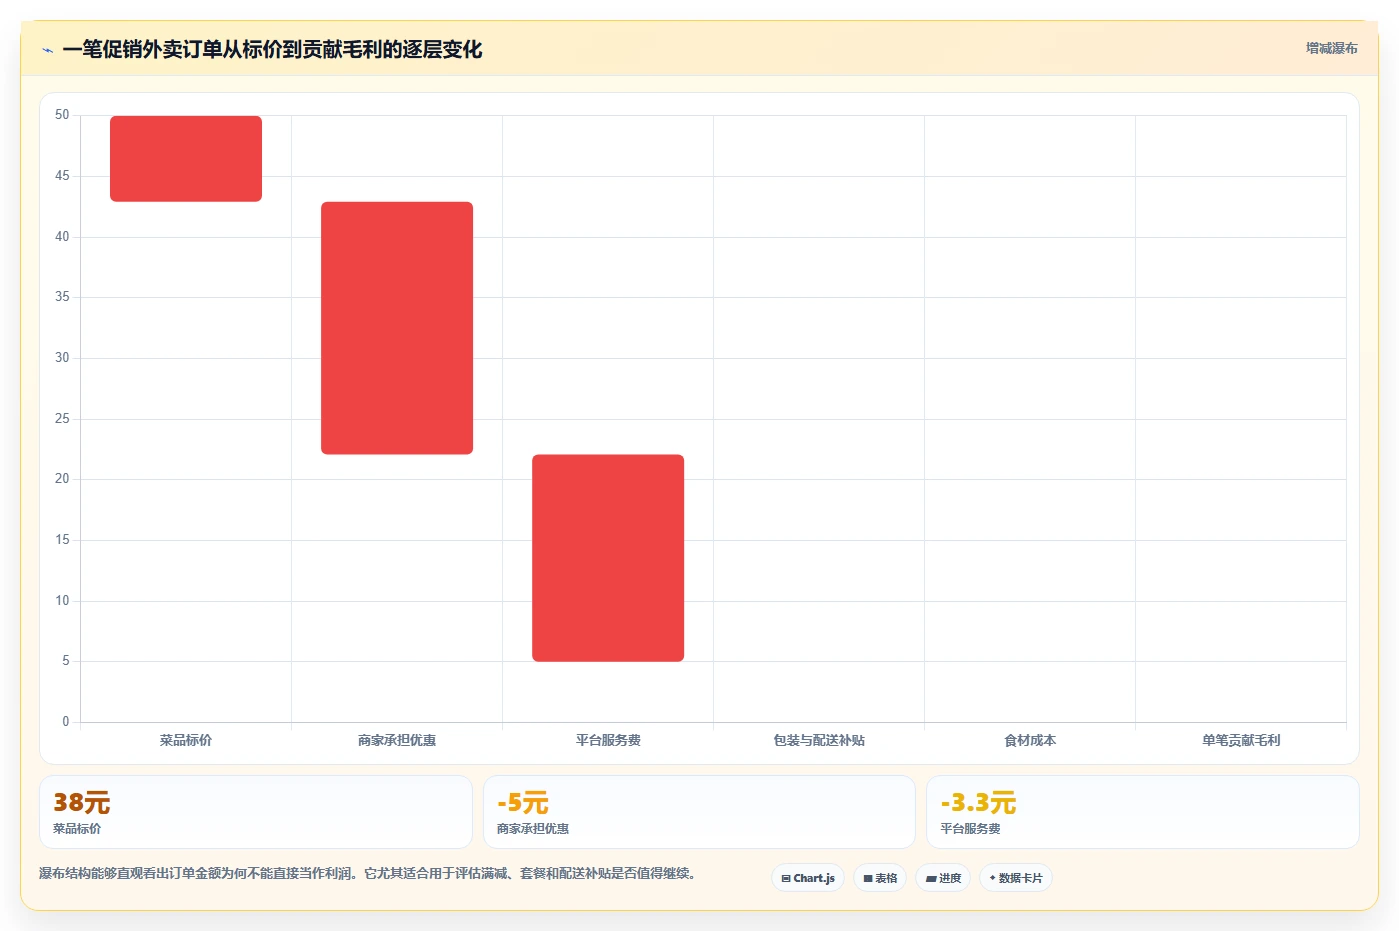Screen dimensions: 1399x931
Task: Click the y-axis value 25
Action: coord(62,418)
